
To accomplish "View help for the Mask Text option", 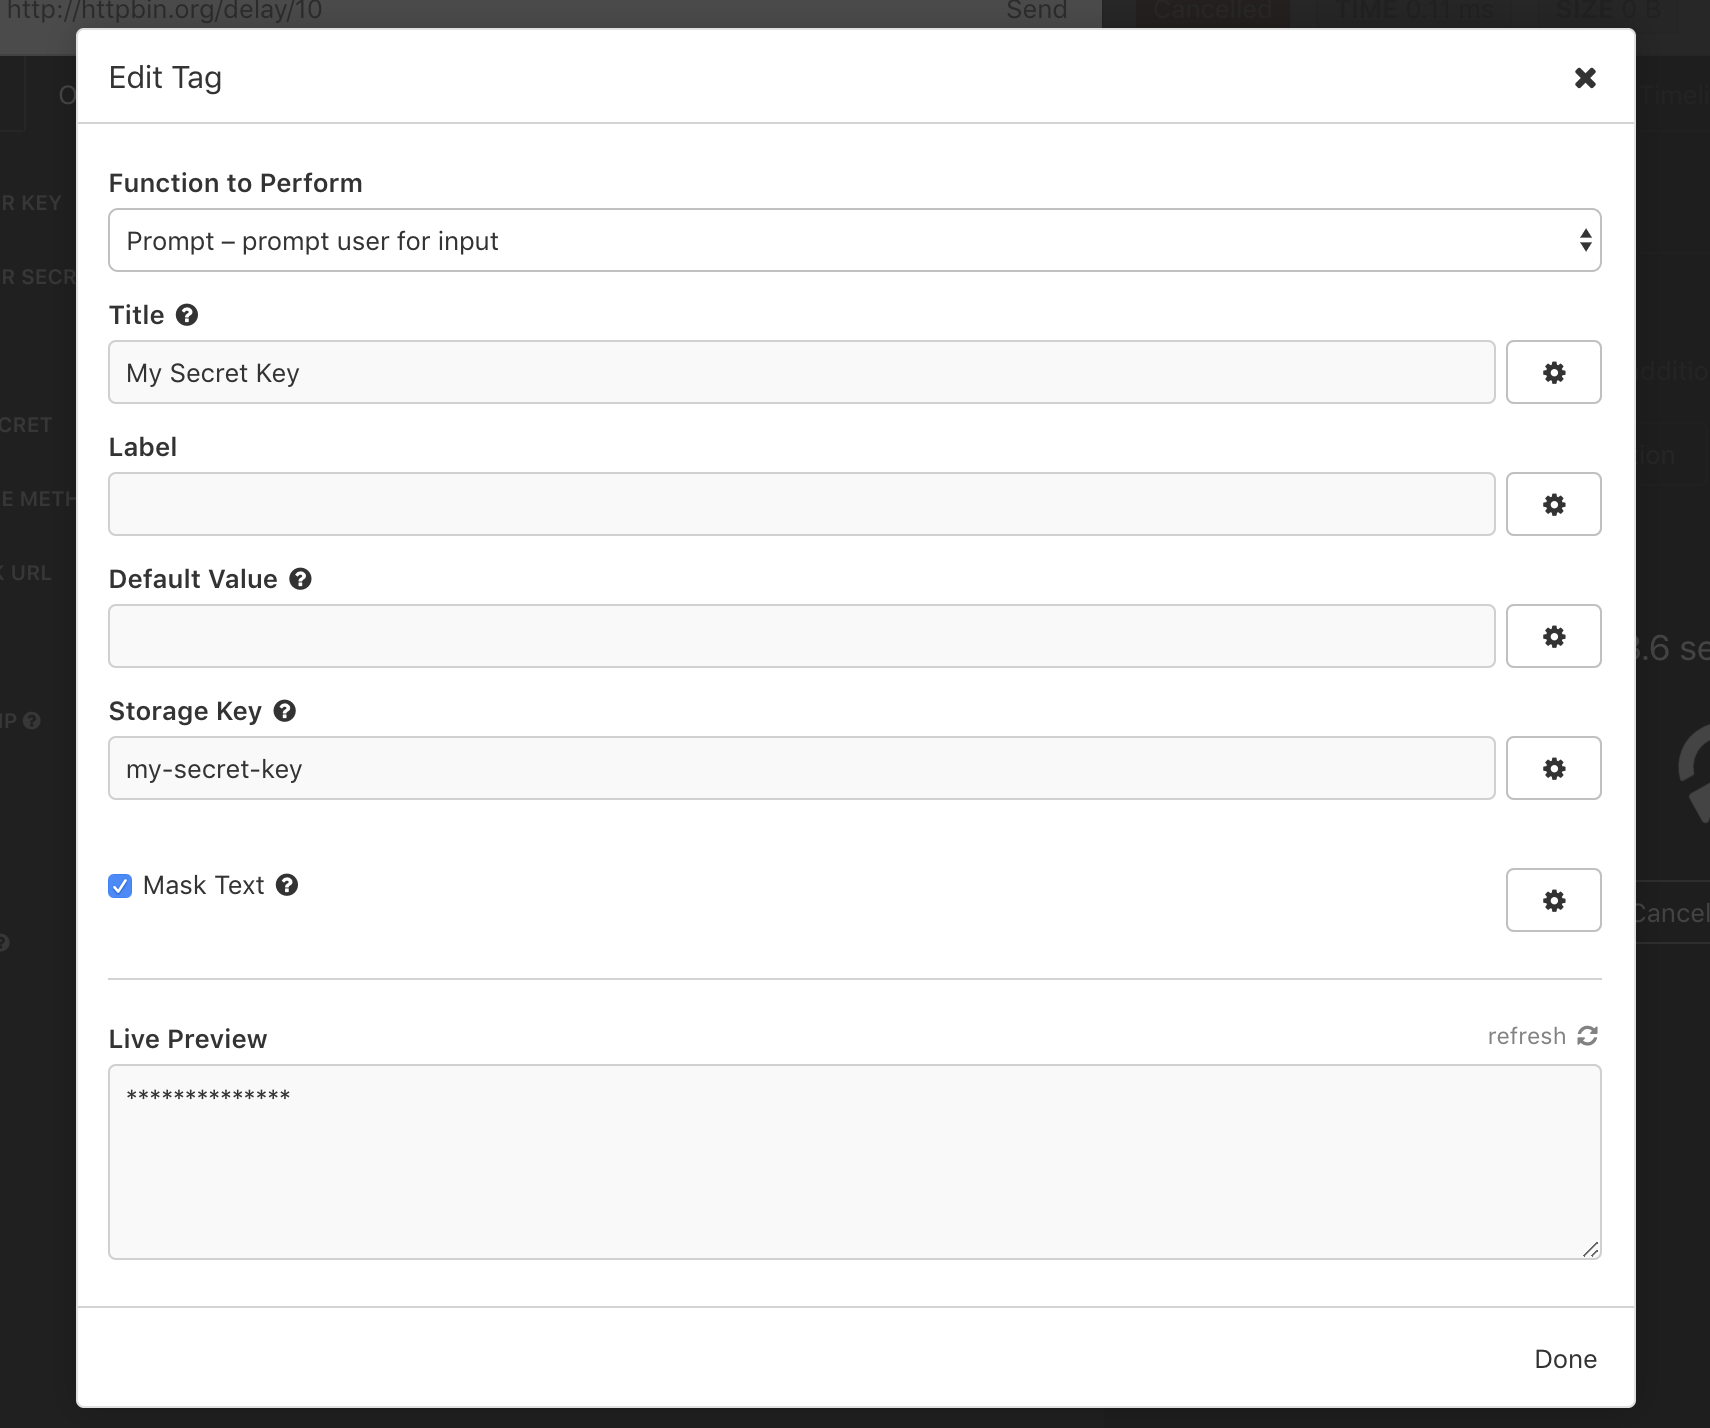I will 286,885.
